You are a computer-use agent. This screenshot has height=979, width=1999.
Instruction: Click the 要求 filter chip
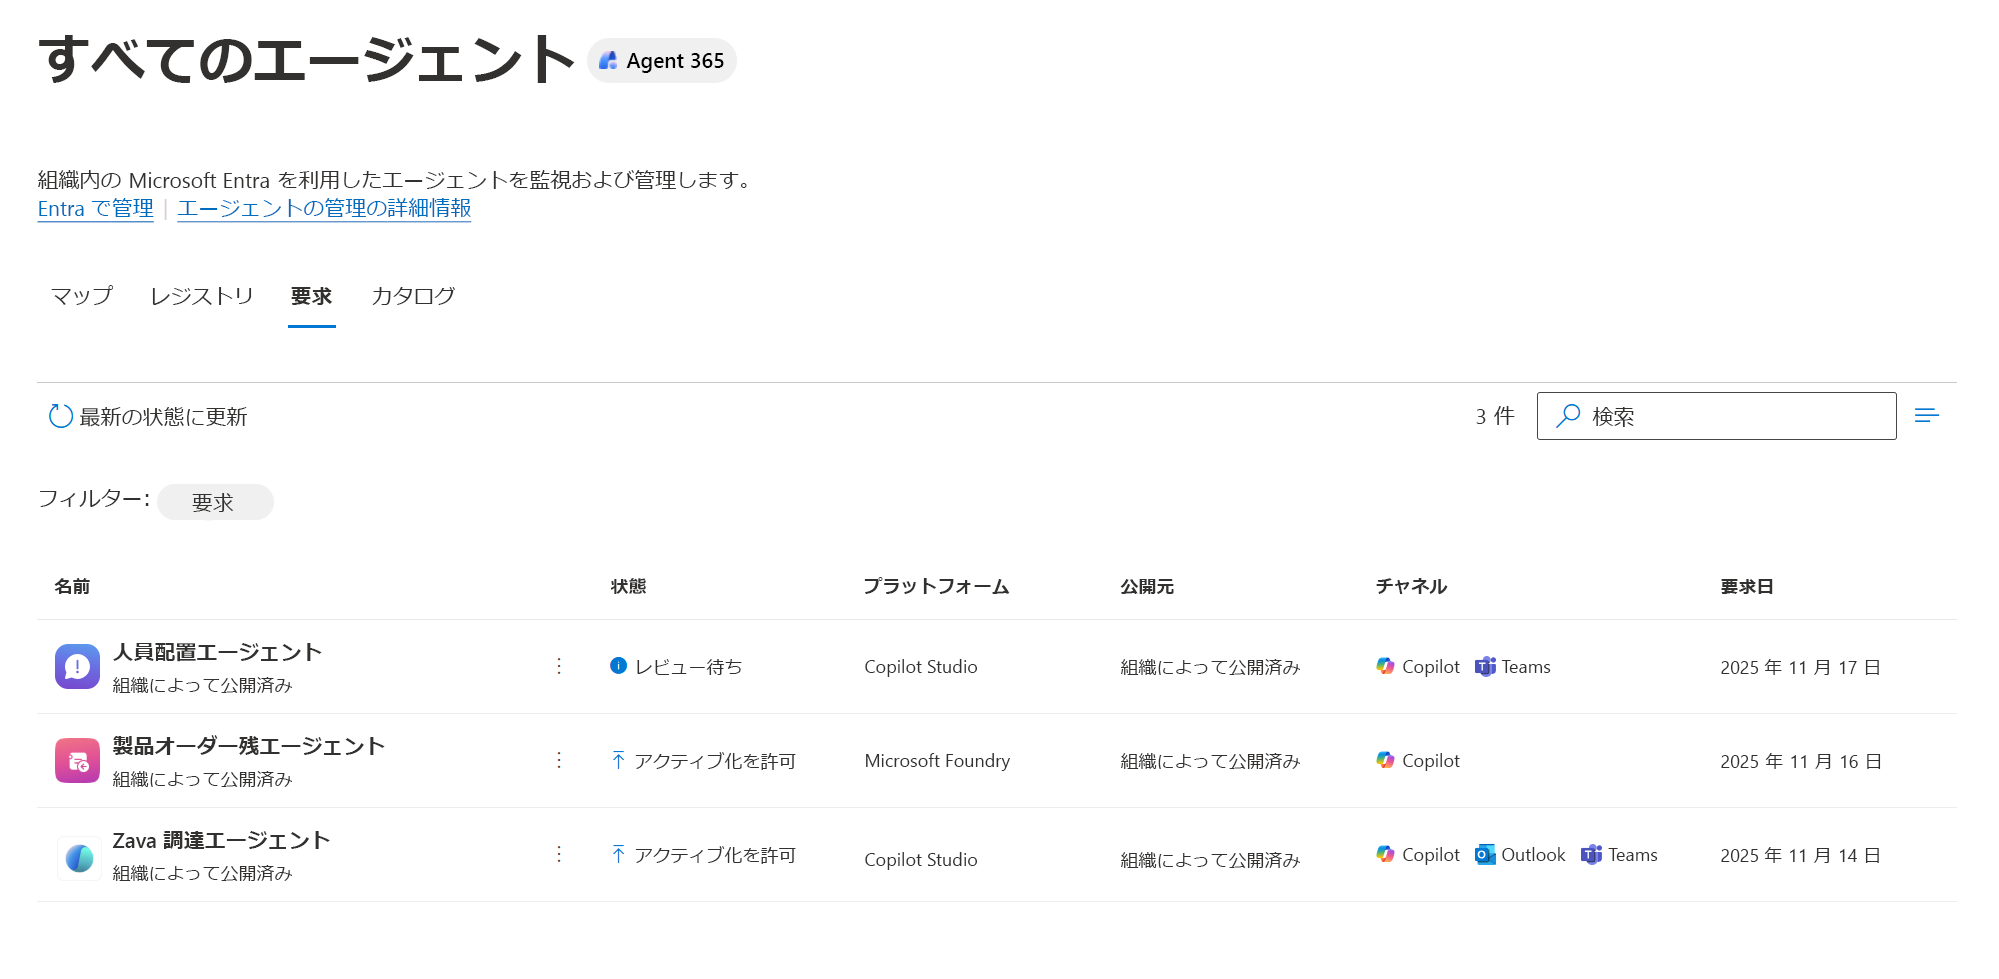click(x=214, y=502)
